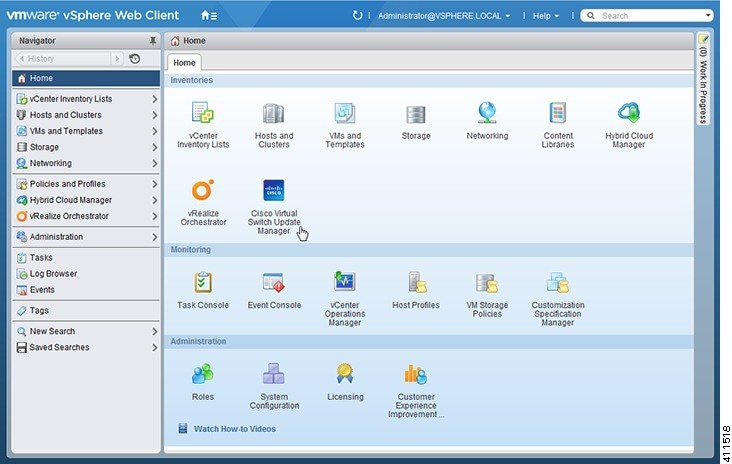This screenshot has width=732, height=464.
Task: Click Watch How-to Videos link
Action: click(x=235, y=429)
